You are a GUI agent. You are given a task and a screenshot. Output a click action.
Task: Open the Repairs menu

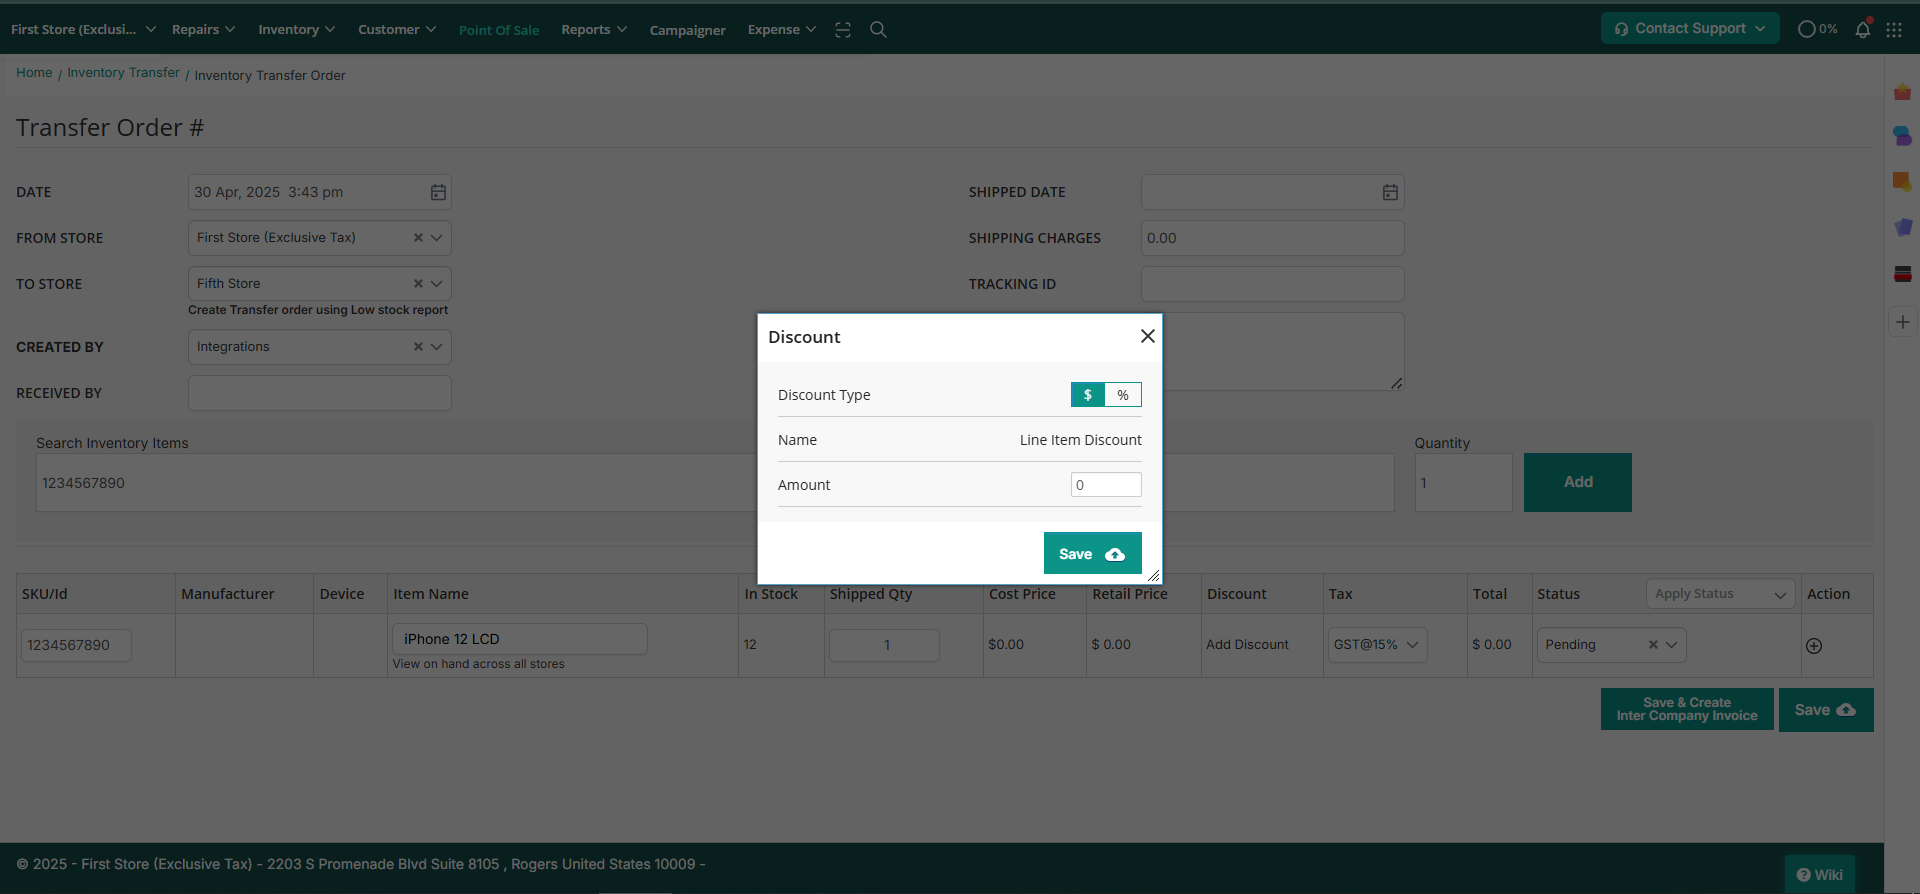click(203, 30)
